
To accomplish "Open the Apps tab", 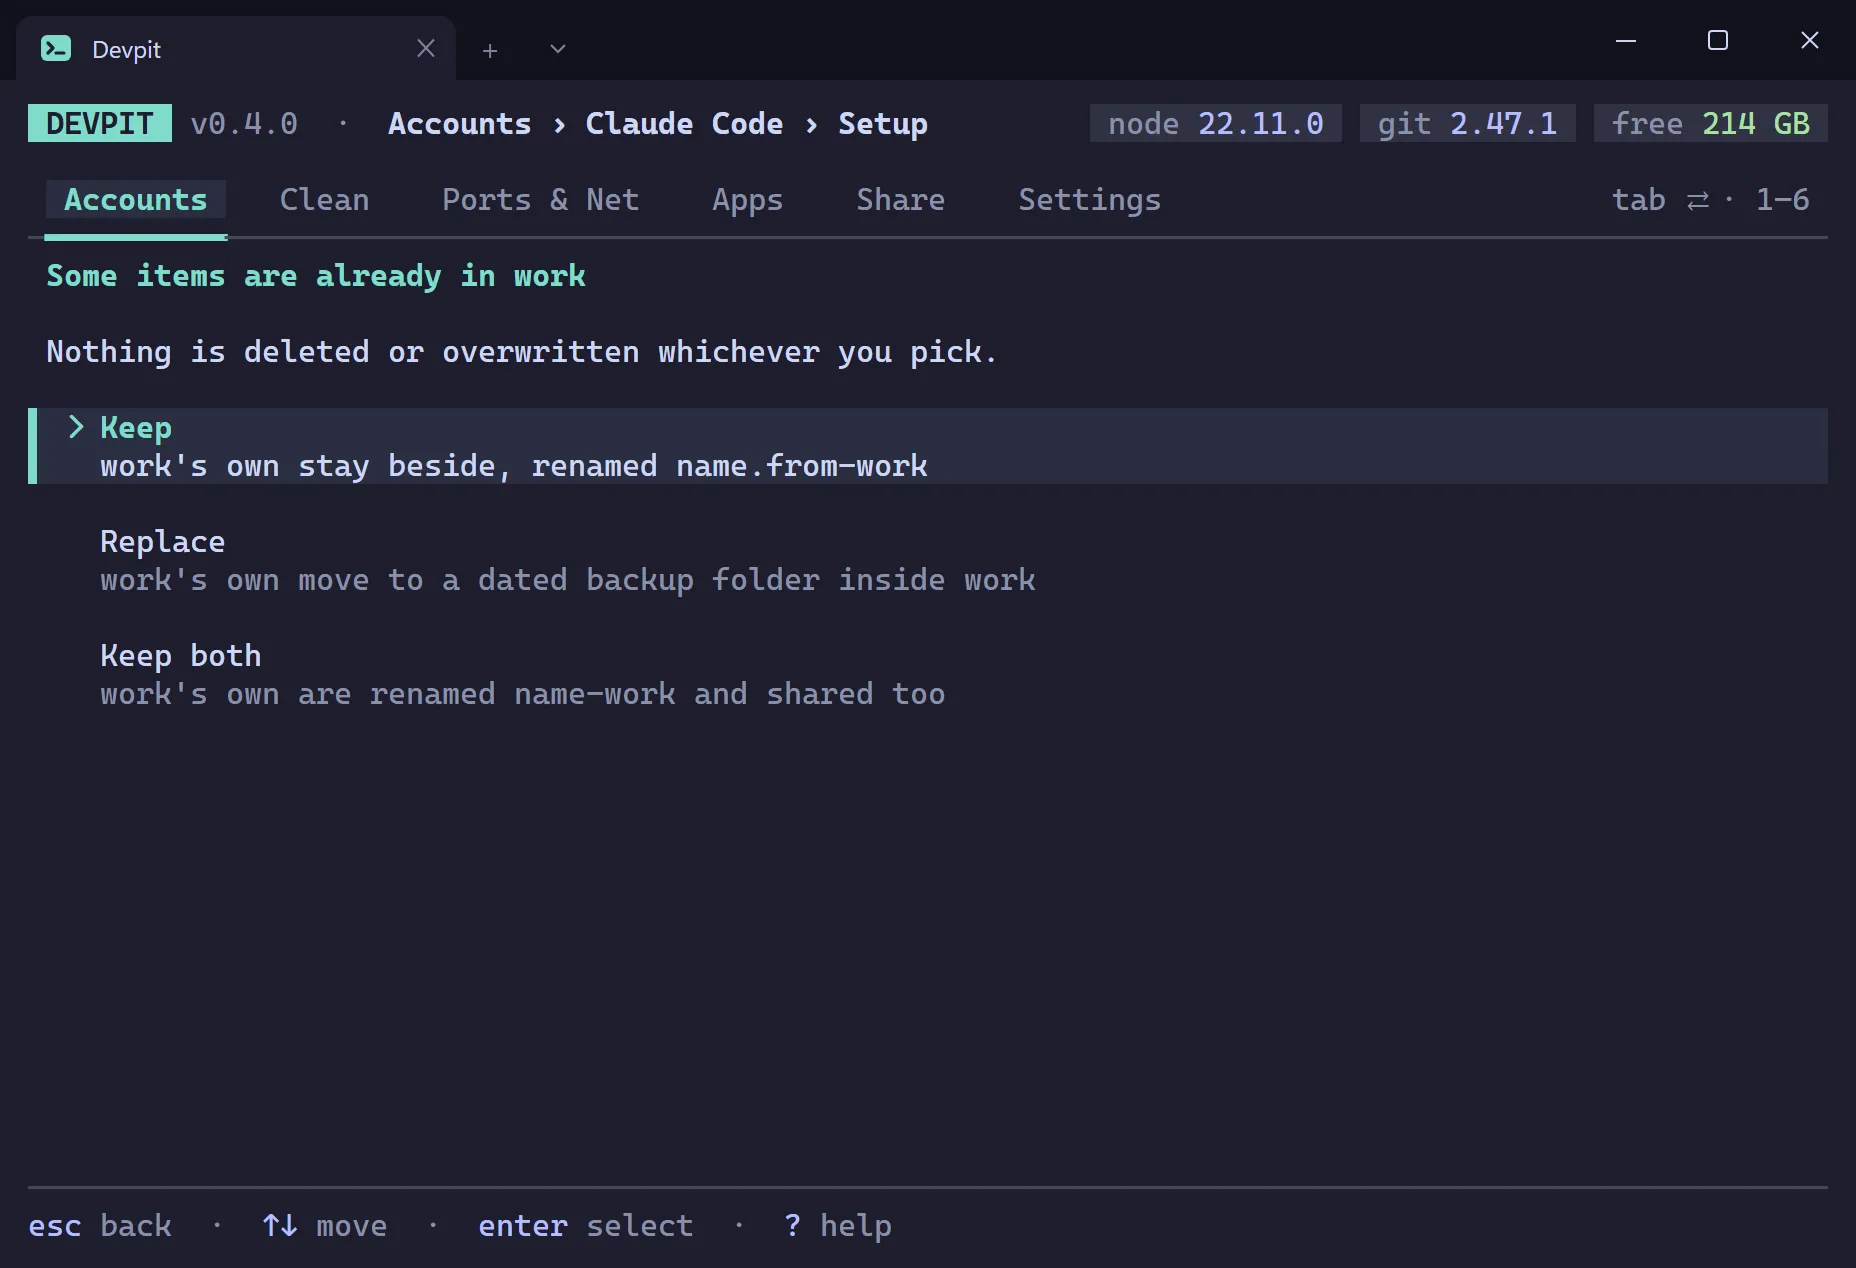I will pos(747,200).
